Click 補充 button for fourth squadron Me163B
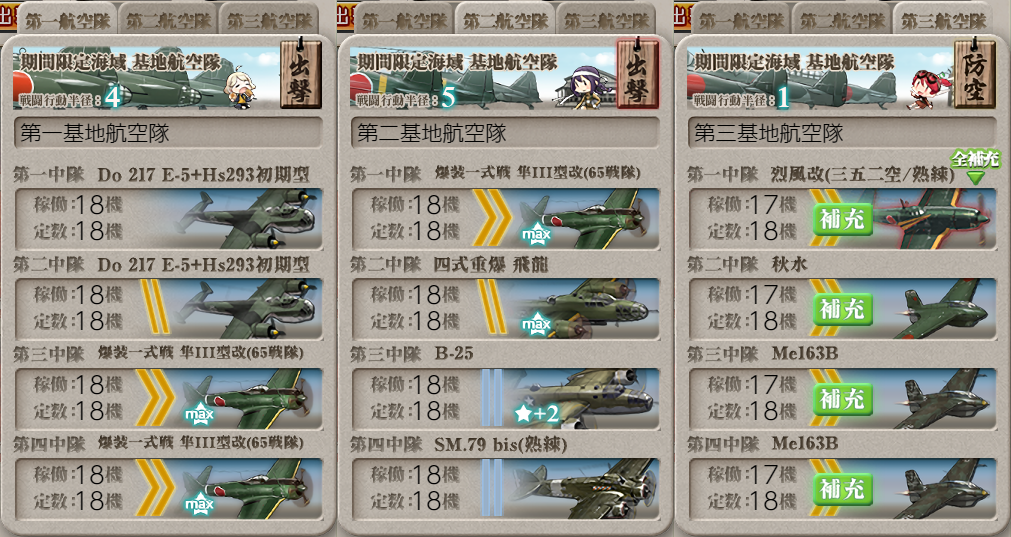 tap(842, 489)
